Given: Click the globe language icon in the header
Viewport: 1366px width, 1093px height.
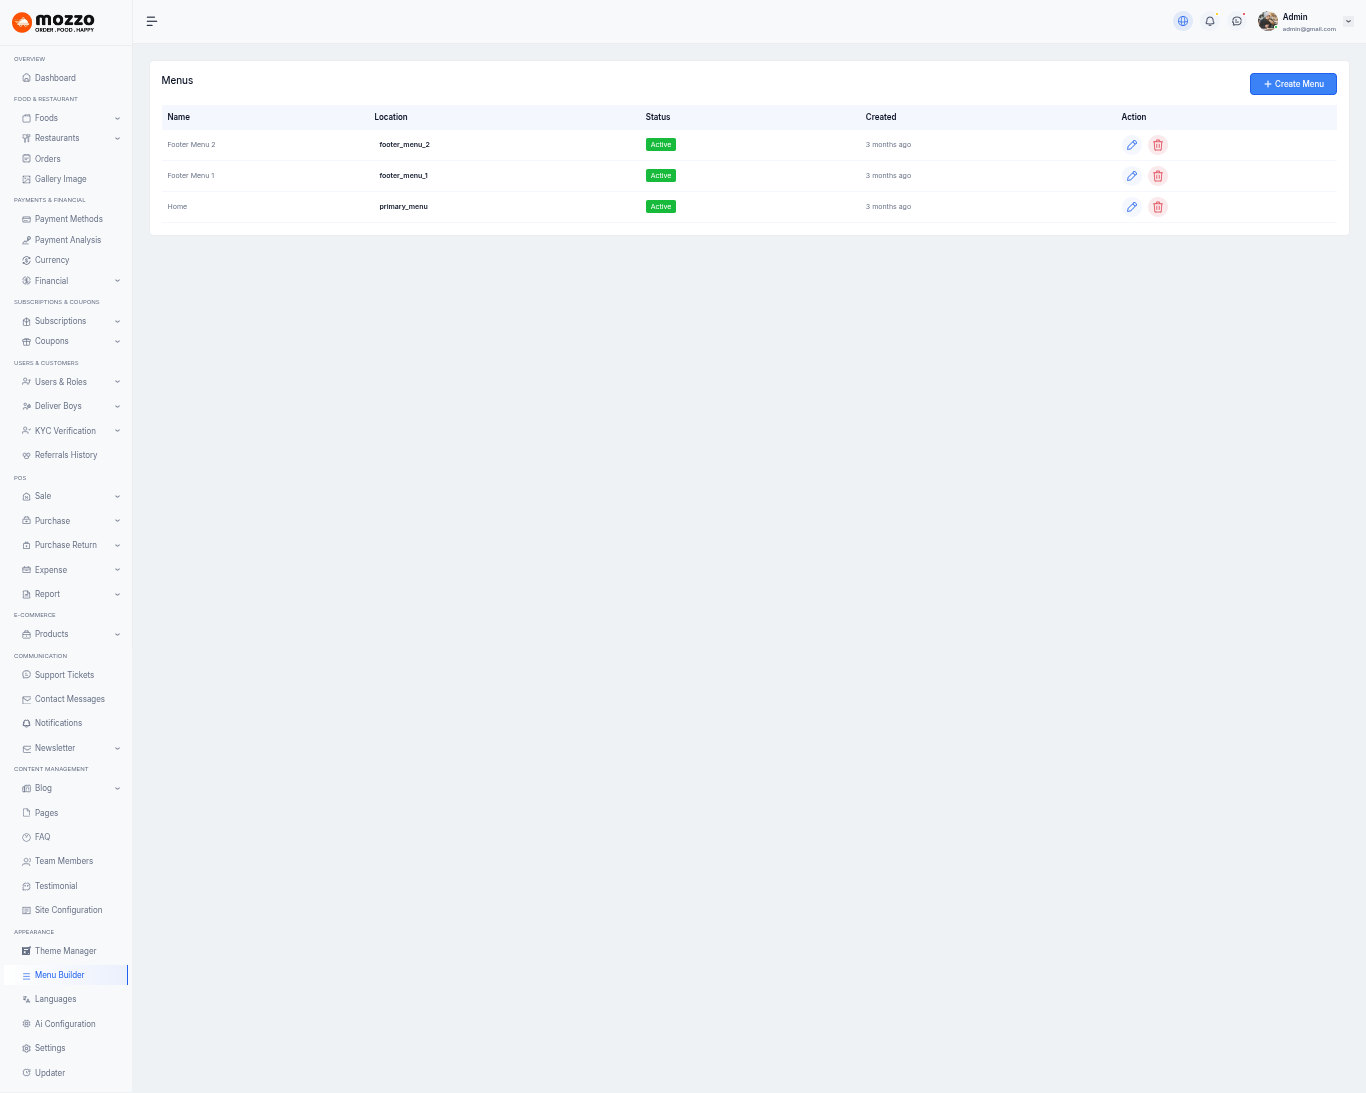Looking at the screenshot, I should pyautogui.click(x=1183, y=21).
